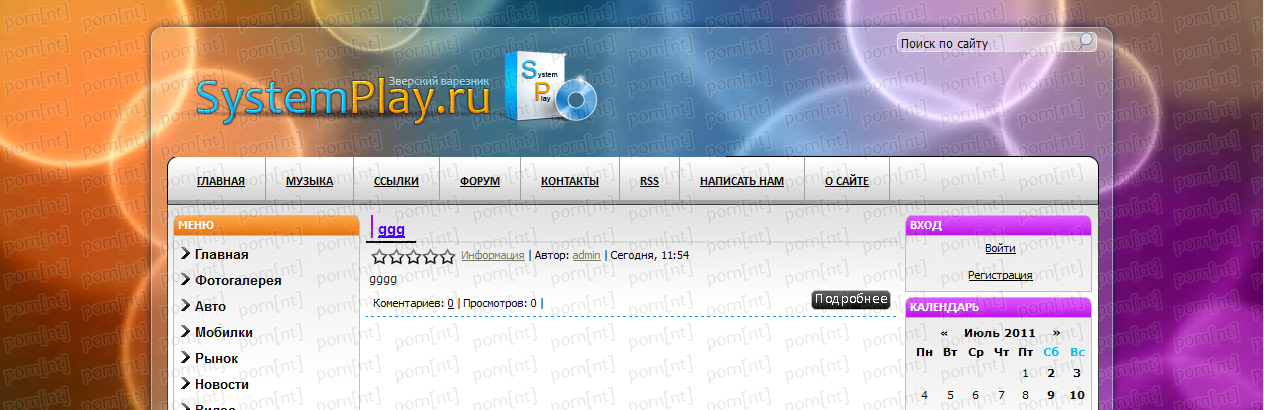This screenshot has height=410, width=1264.
Task: Select day 7 in the calendar
Action: click(1001, 395)
